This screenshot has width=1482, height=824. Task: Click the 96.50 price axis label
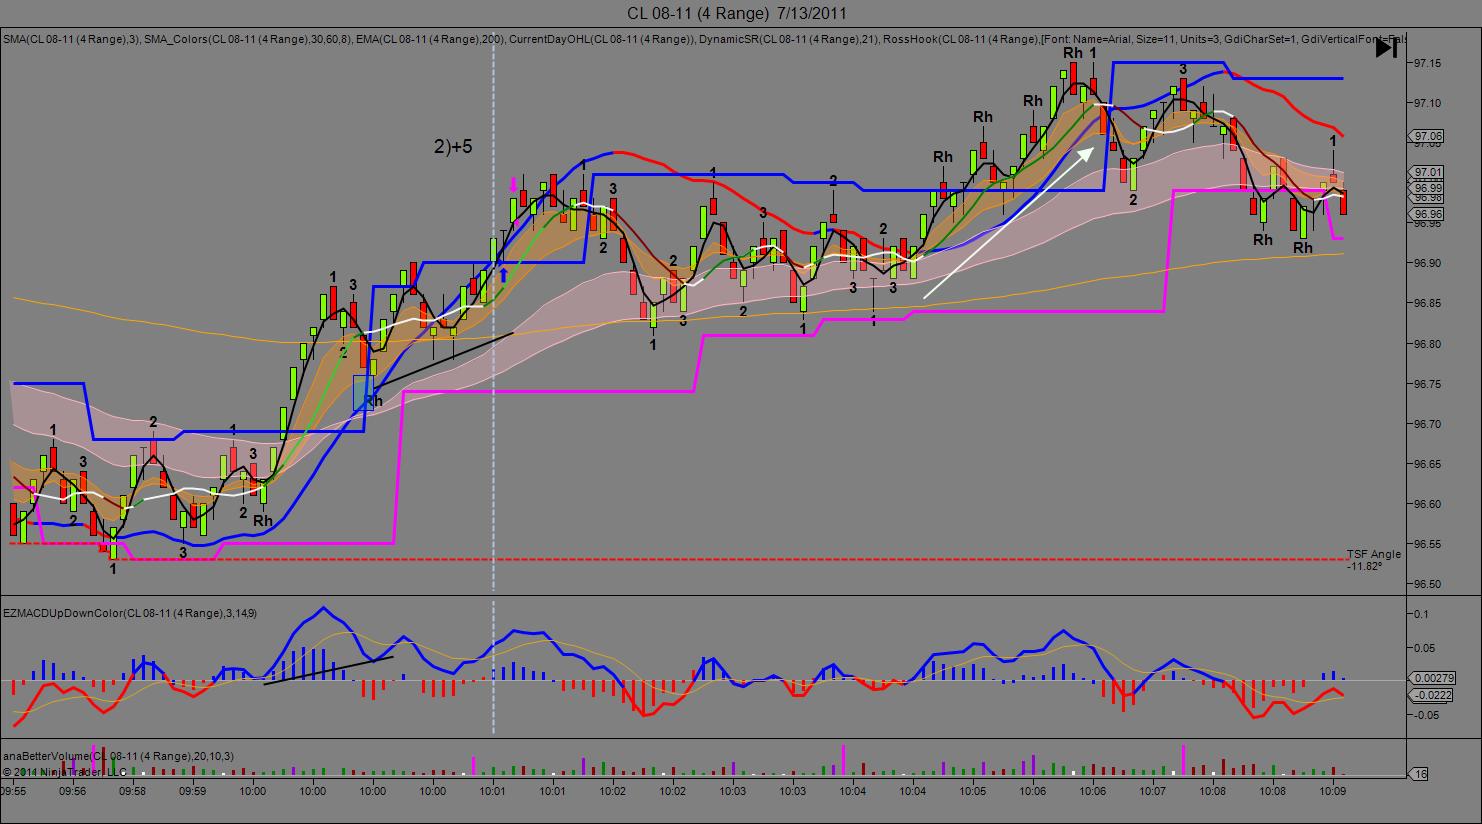click(1427, 584)
